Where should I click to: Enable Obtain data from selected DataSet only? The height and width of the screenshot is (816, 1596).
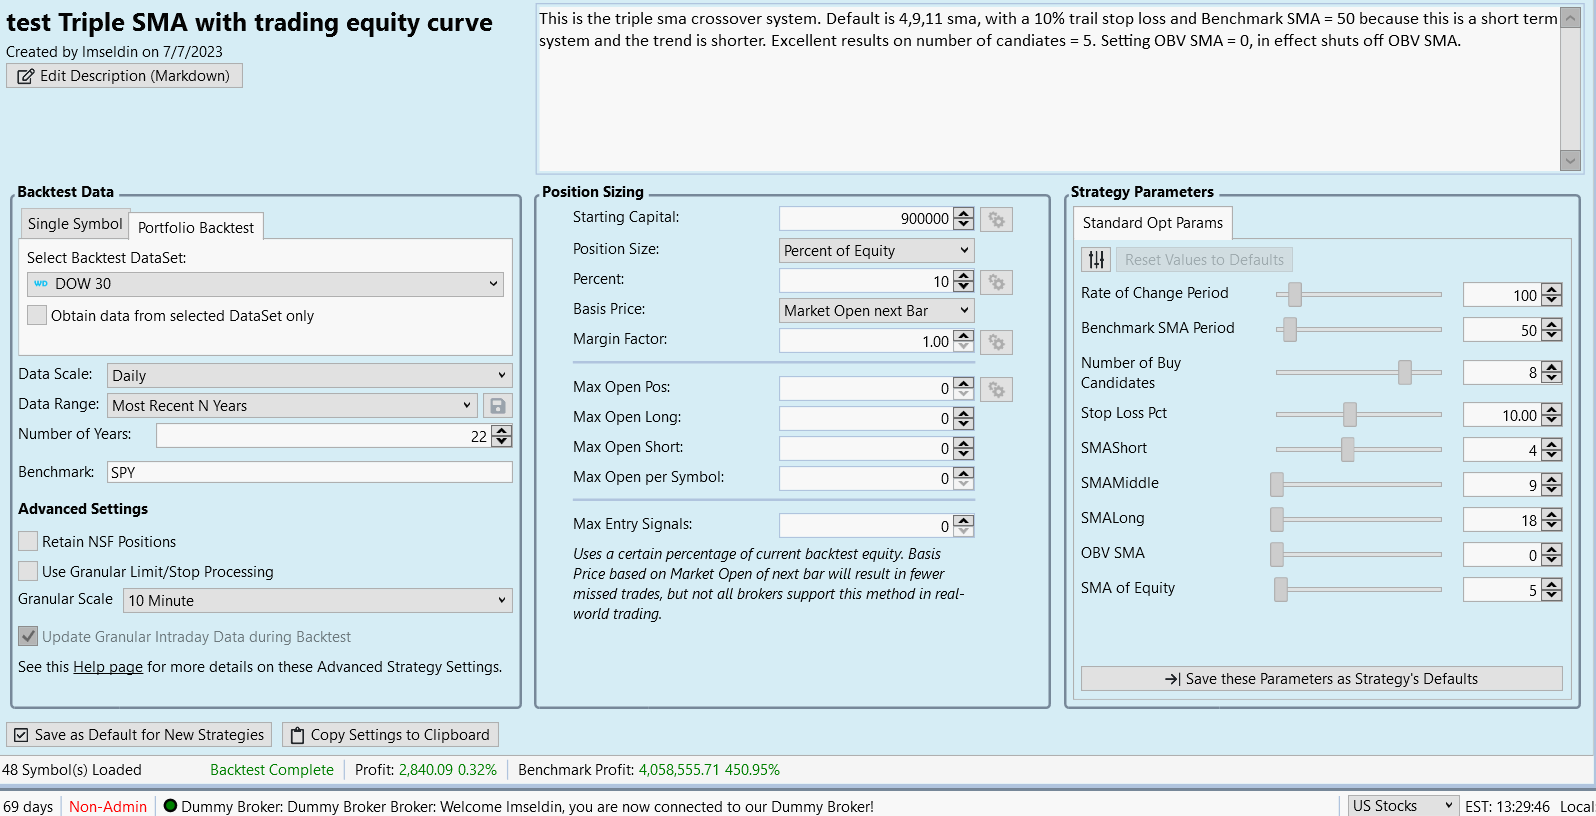37,316
